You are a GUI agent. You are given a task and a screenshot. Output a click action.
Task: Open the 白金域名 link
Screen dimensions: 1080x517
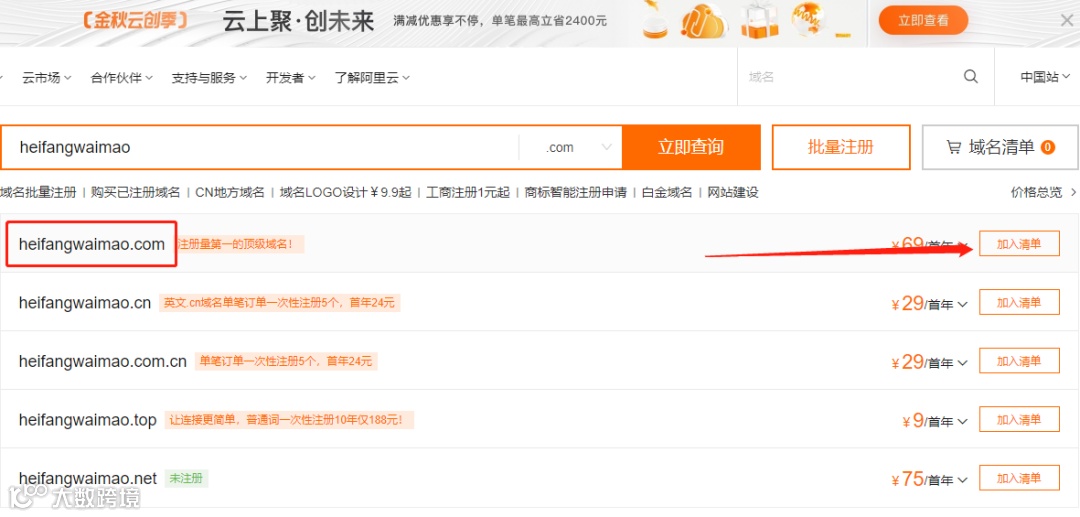click(667, 193)
